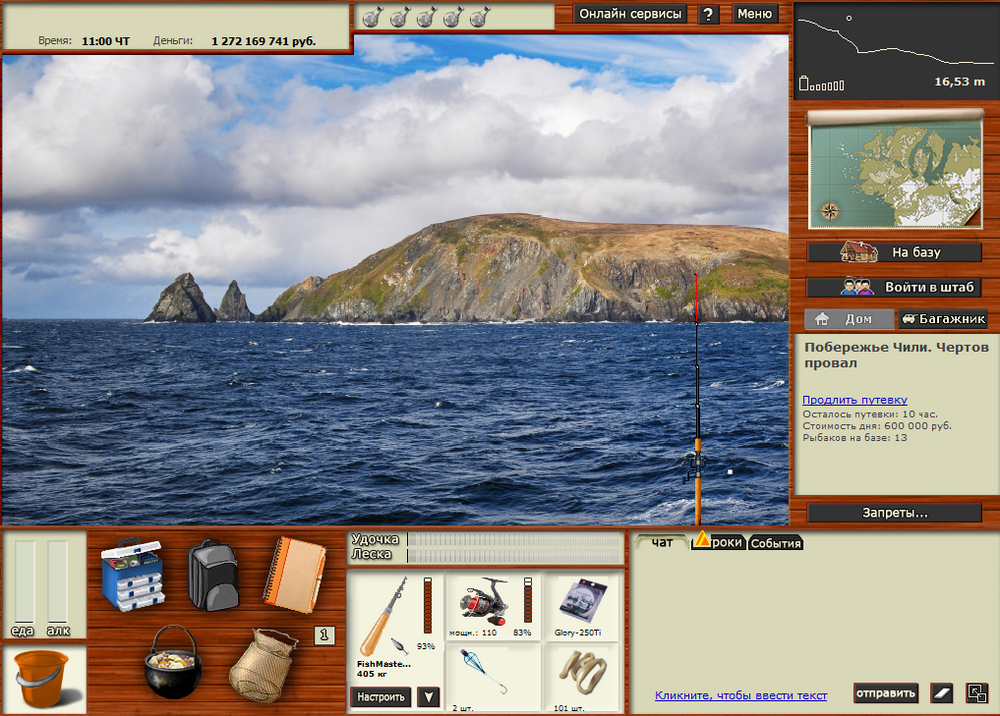1000x716 pixels.
Task: Open the orange notebook journal
Action: pyautogui.click(x=294, y=570)
